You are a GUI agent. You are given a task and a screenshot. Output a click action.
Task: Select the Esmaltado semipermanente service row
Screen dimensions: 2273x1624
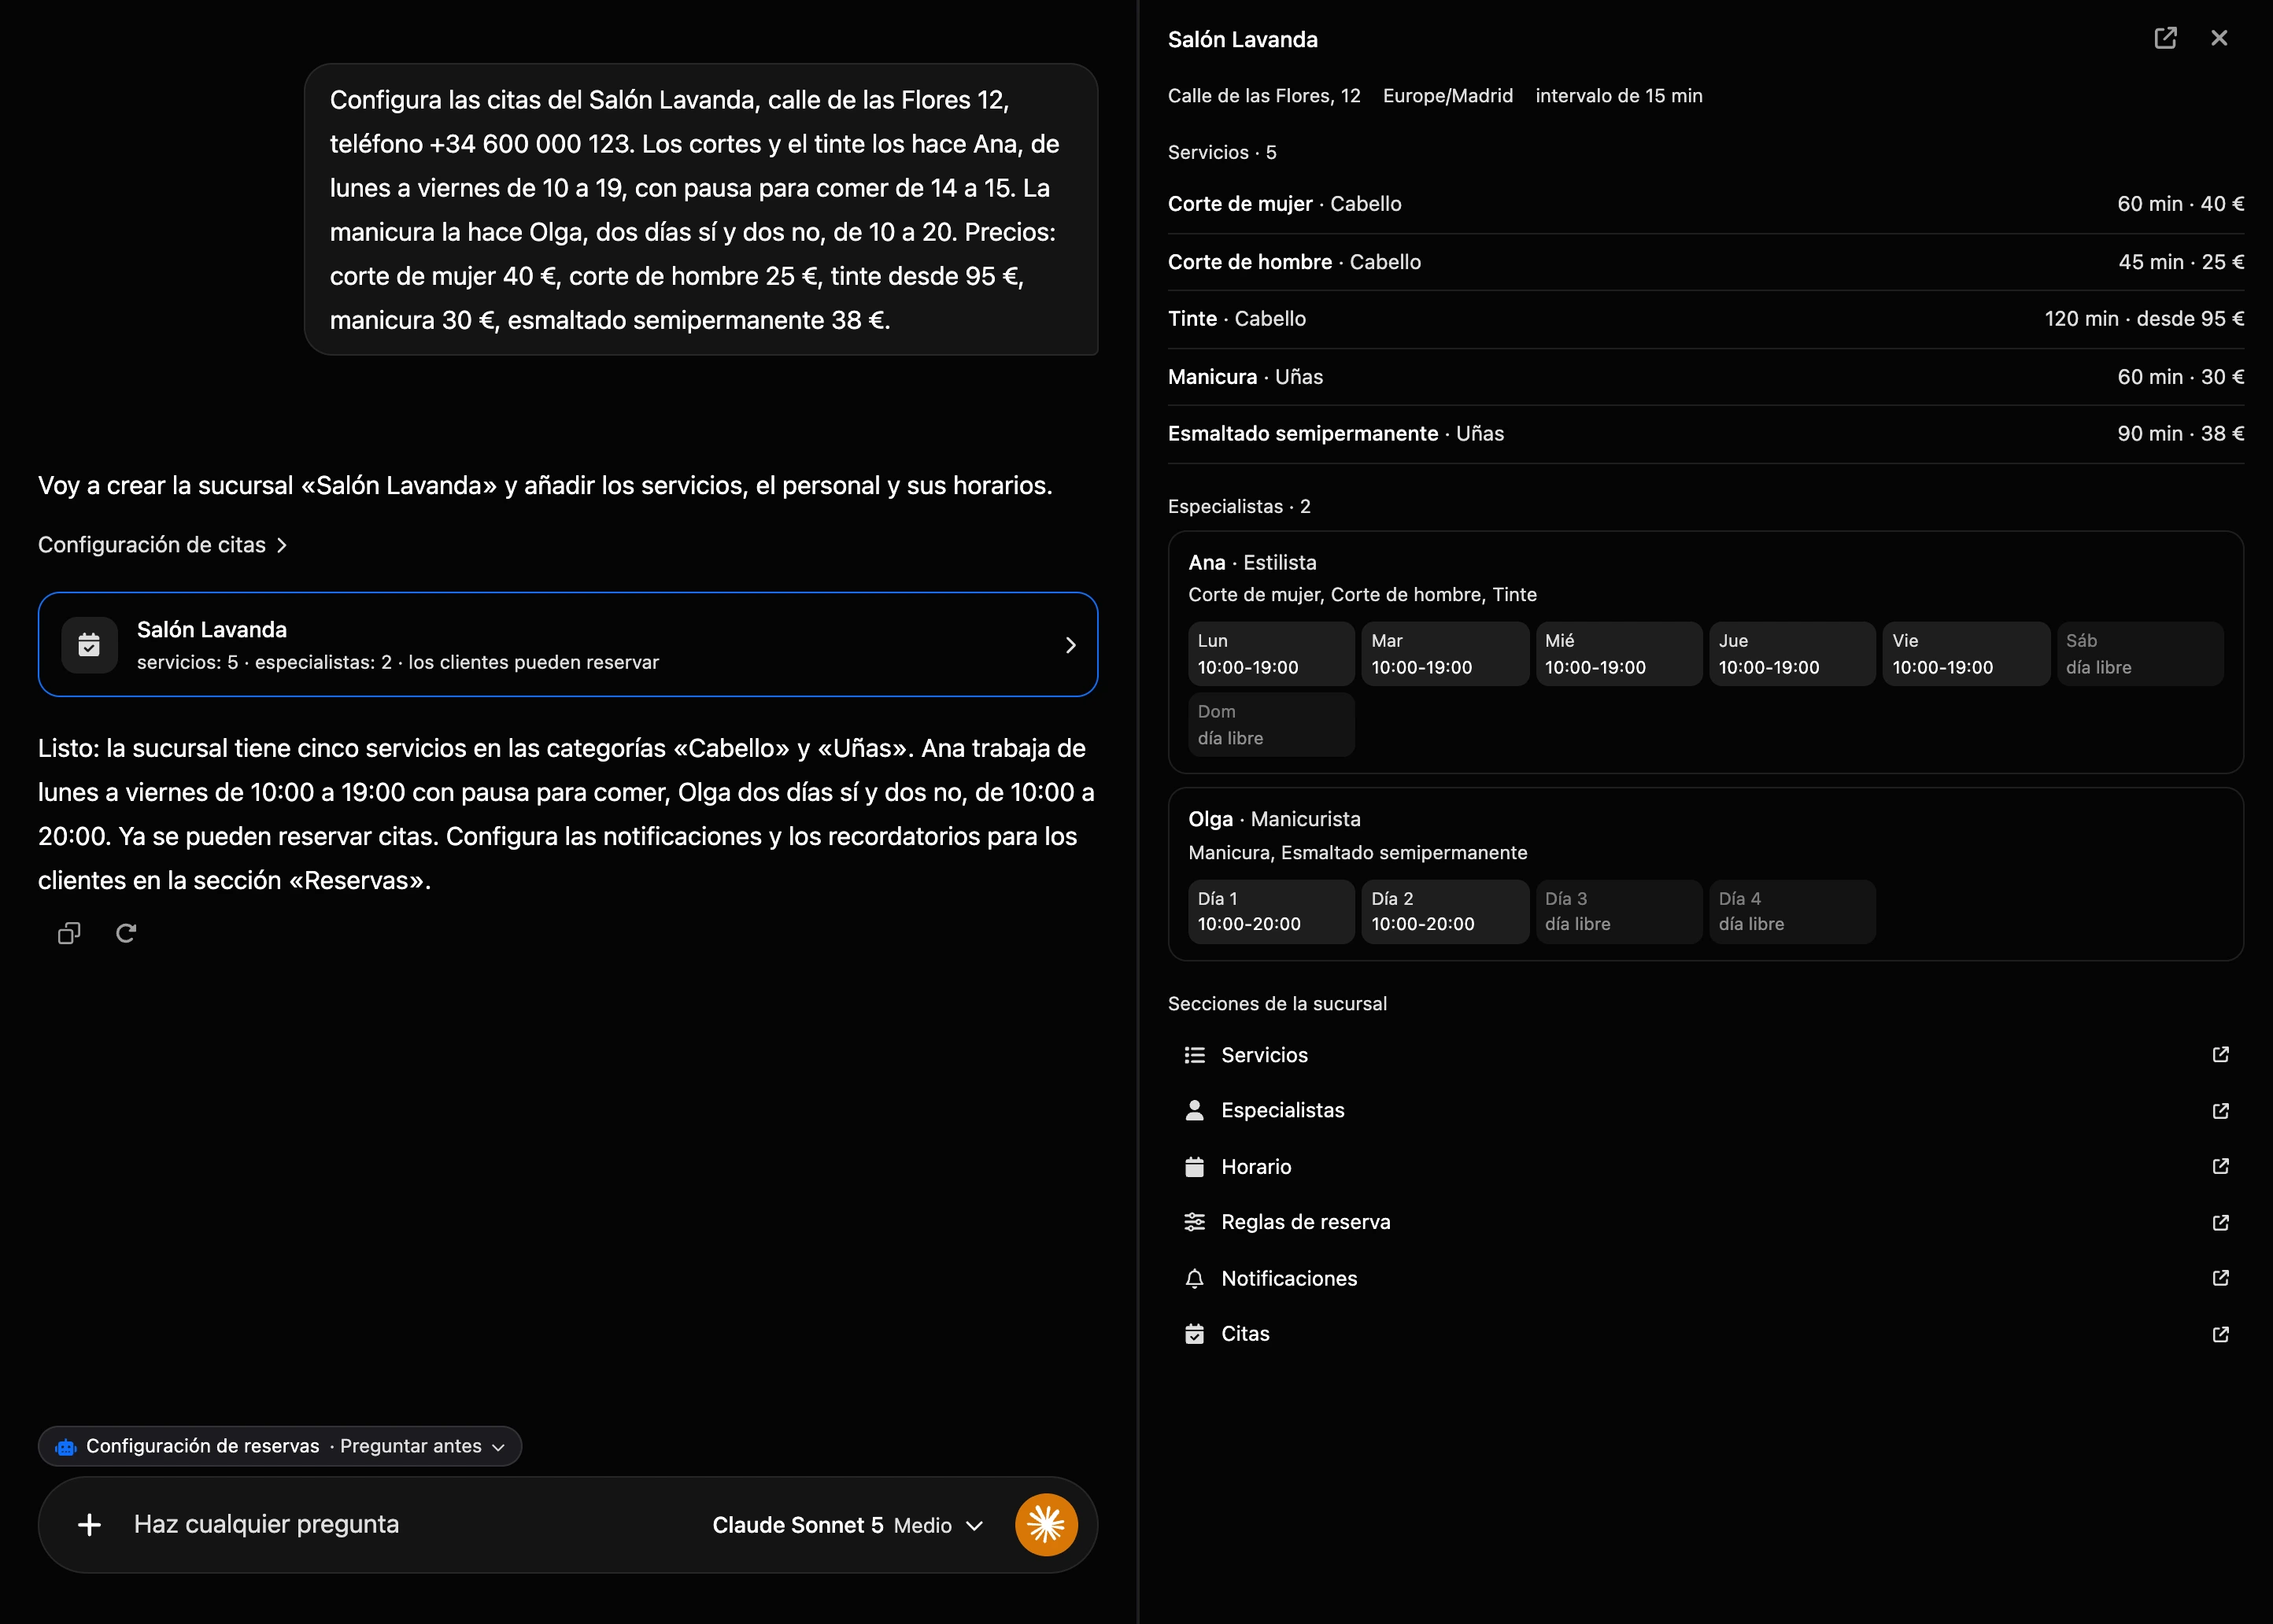[1706, 434]
